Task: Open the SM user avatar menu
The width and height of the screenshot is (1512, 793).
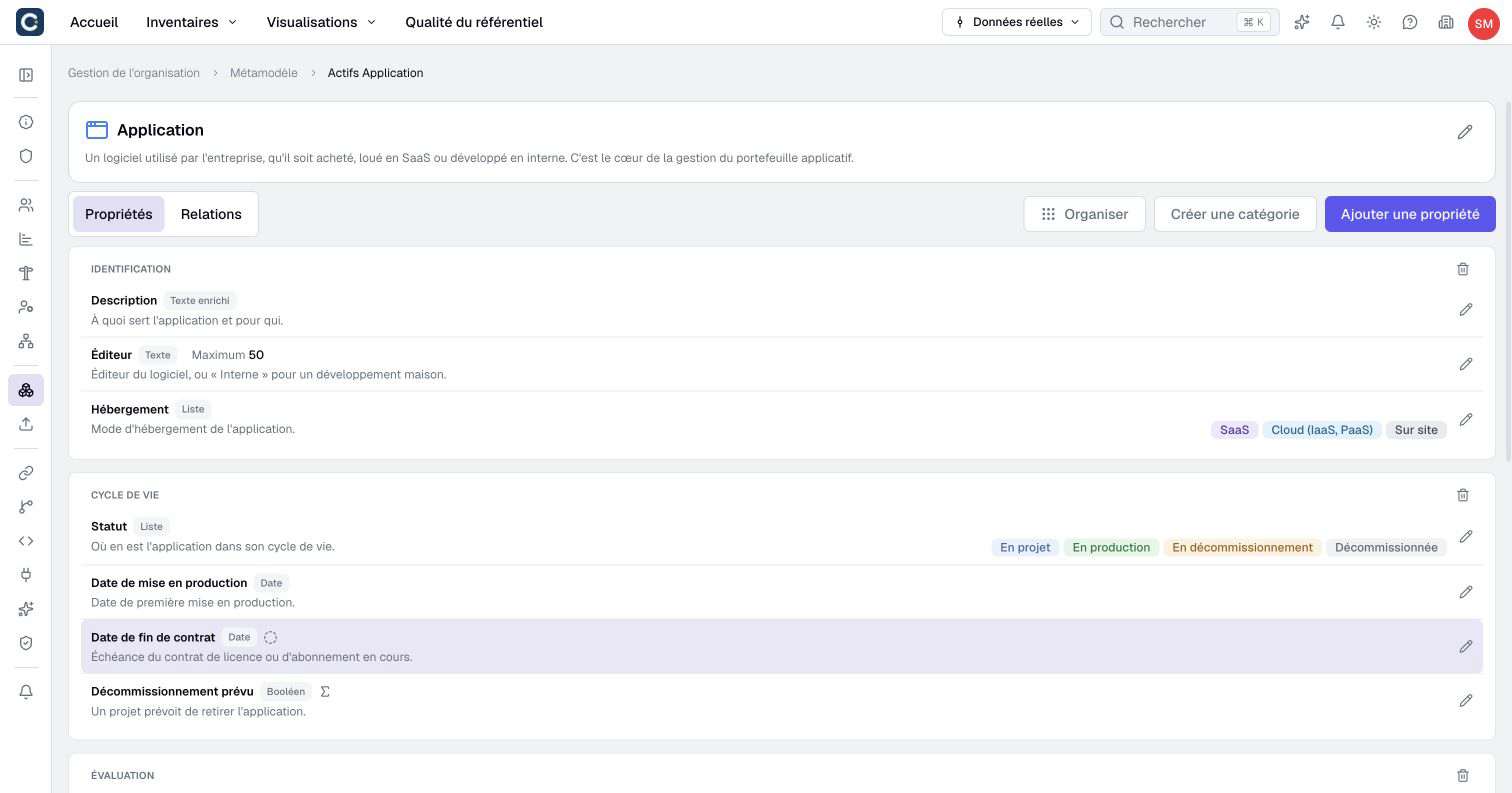Action: pos(1483,23)
